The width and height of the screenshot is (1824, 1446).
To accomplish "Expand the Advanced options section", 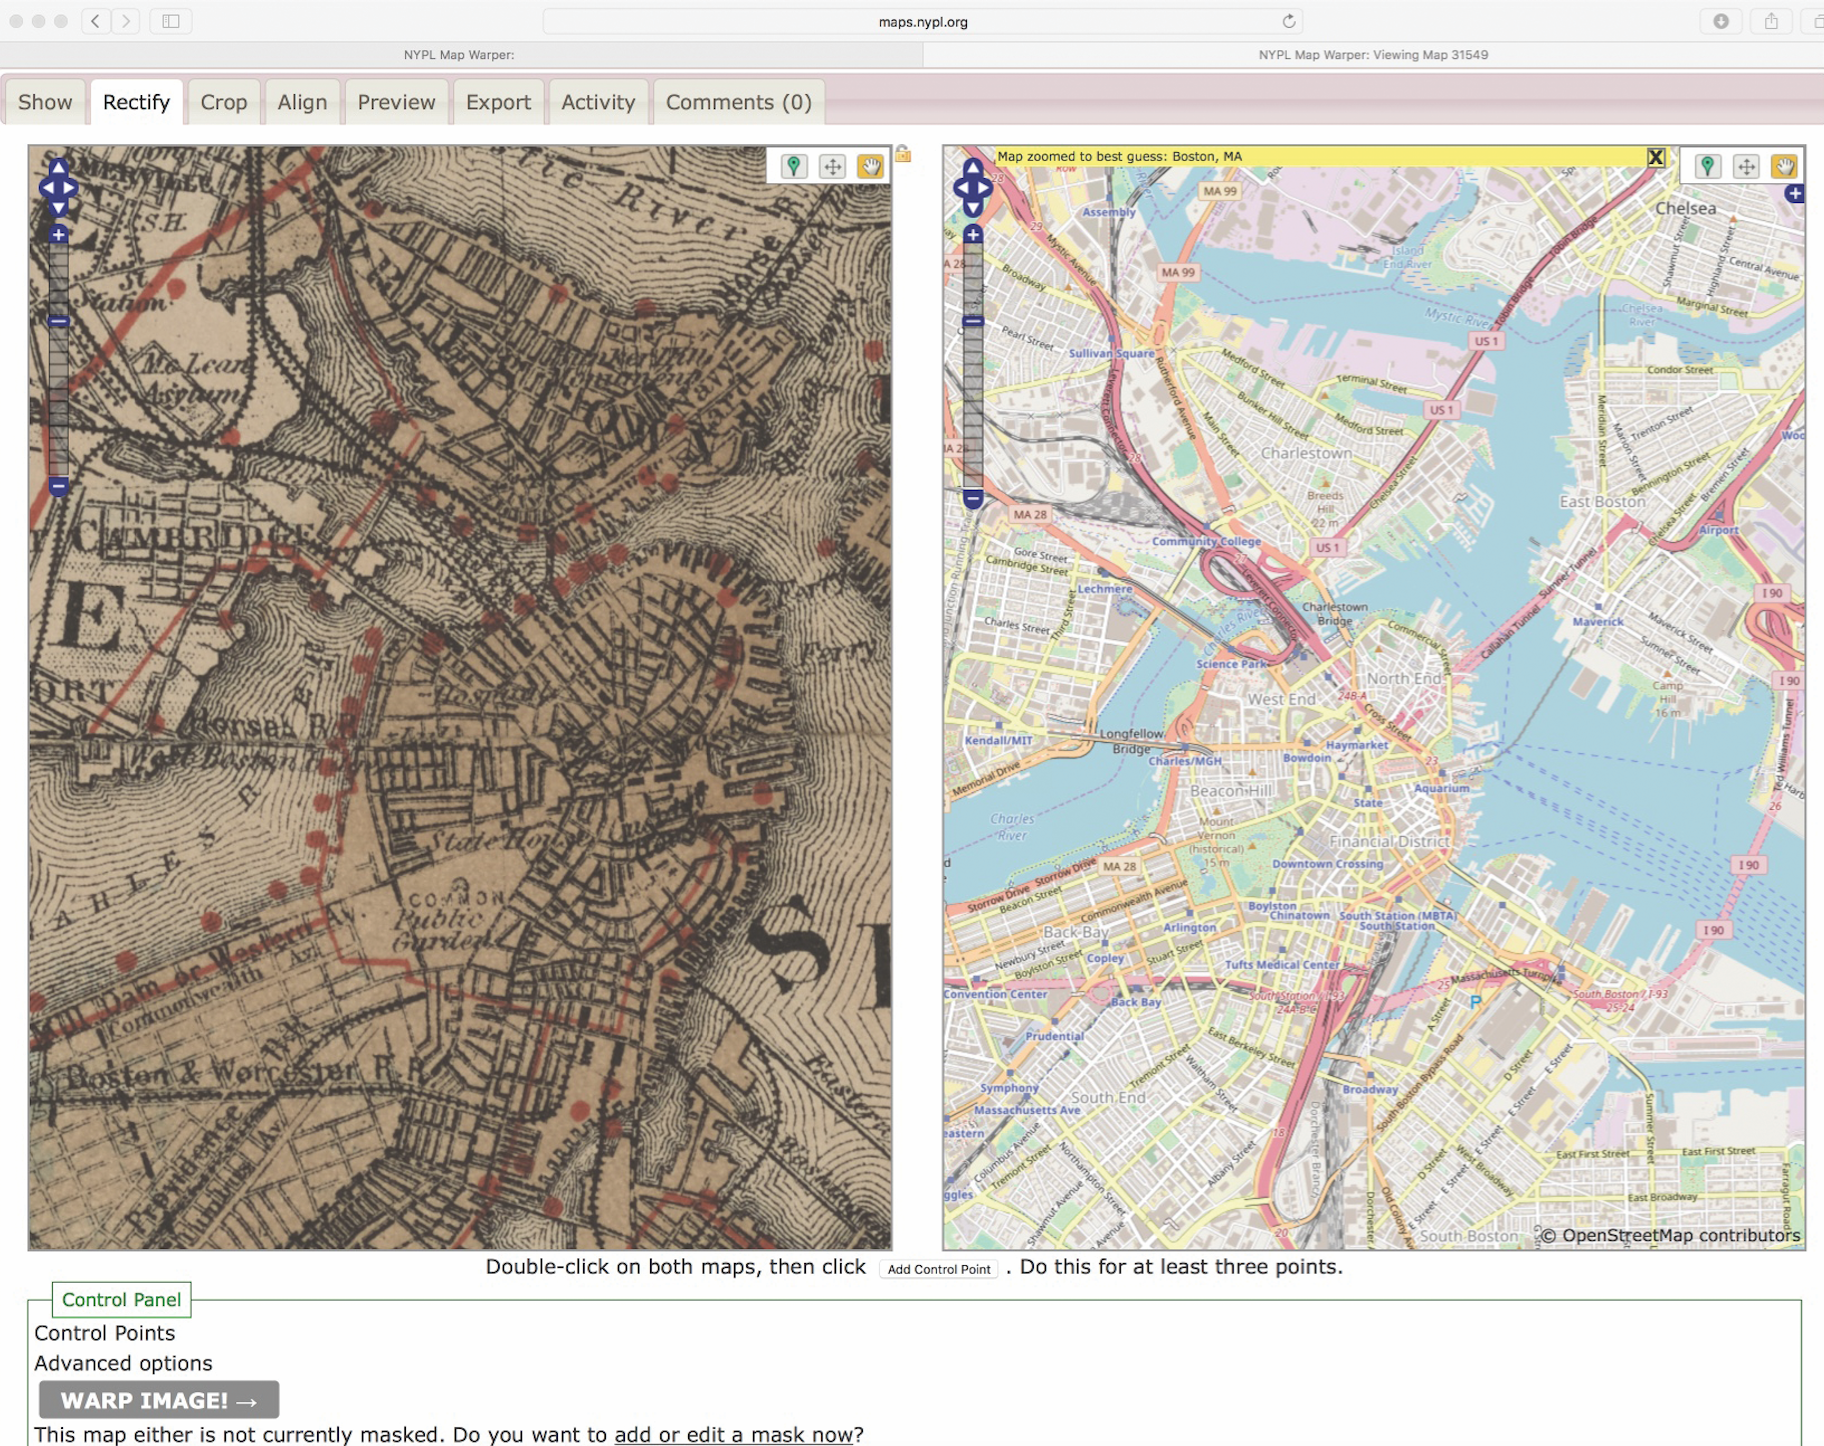I will (122, 1363).
